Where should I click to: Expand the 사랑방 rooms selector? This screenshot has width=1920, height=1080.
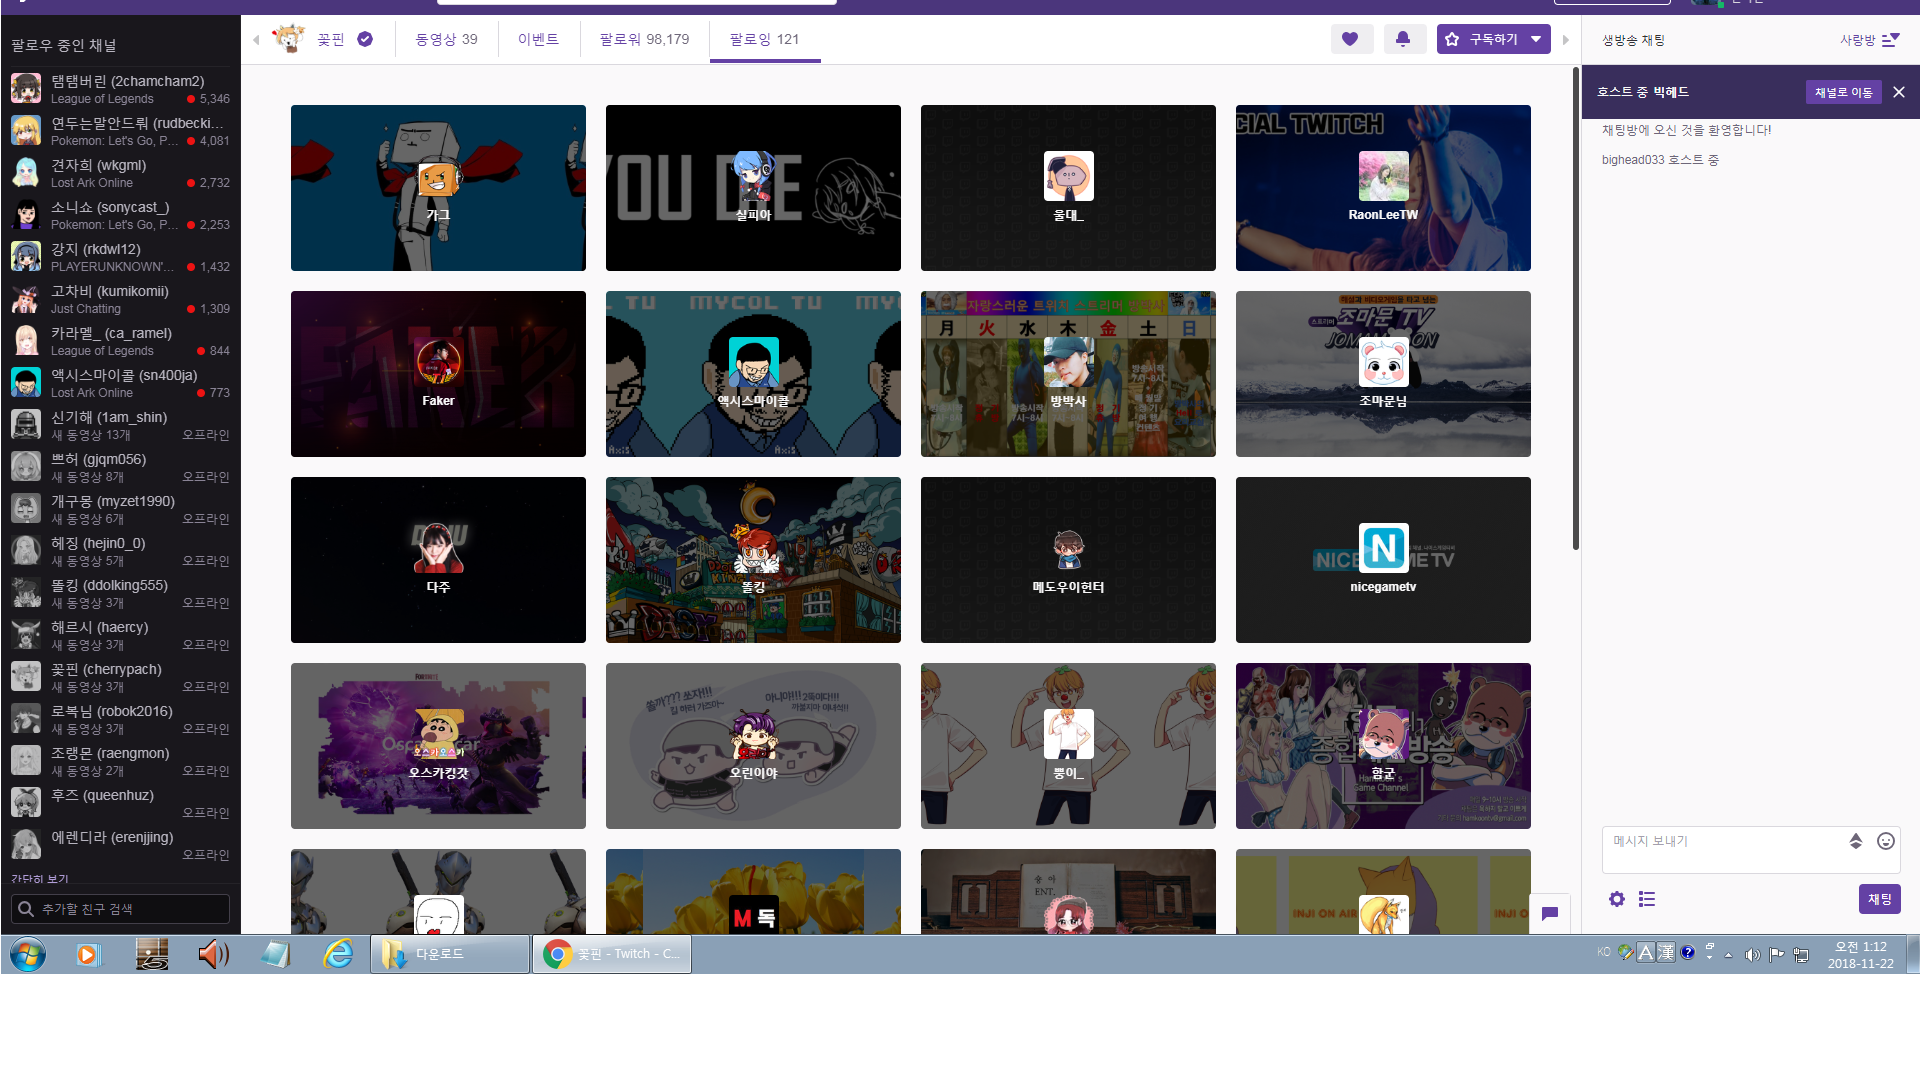pos(1869,40)
